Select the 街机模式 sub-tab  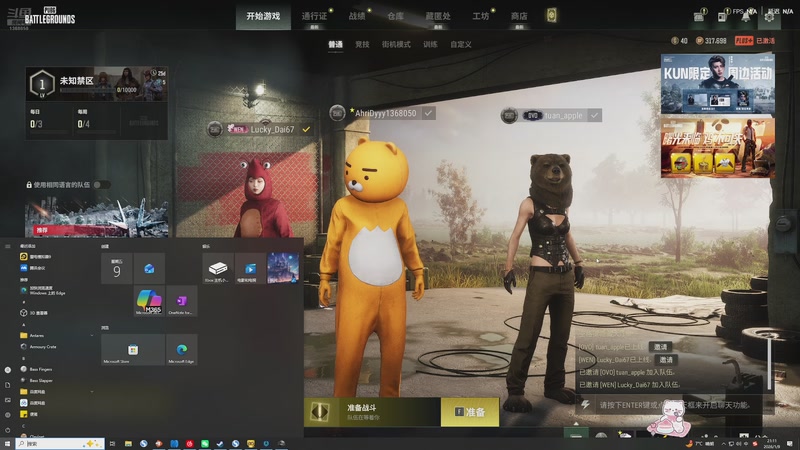point(396,44)
